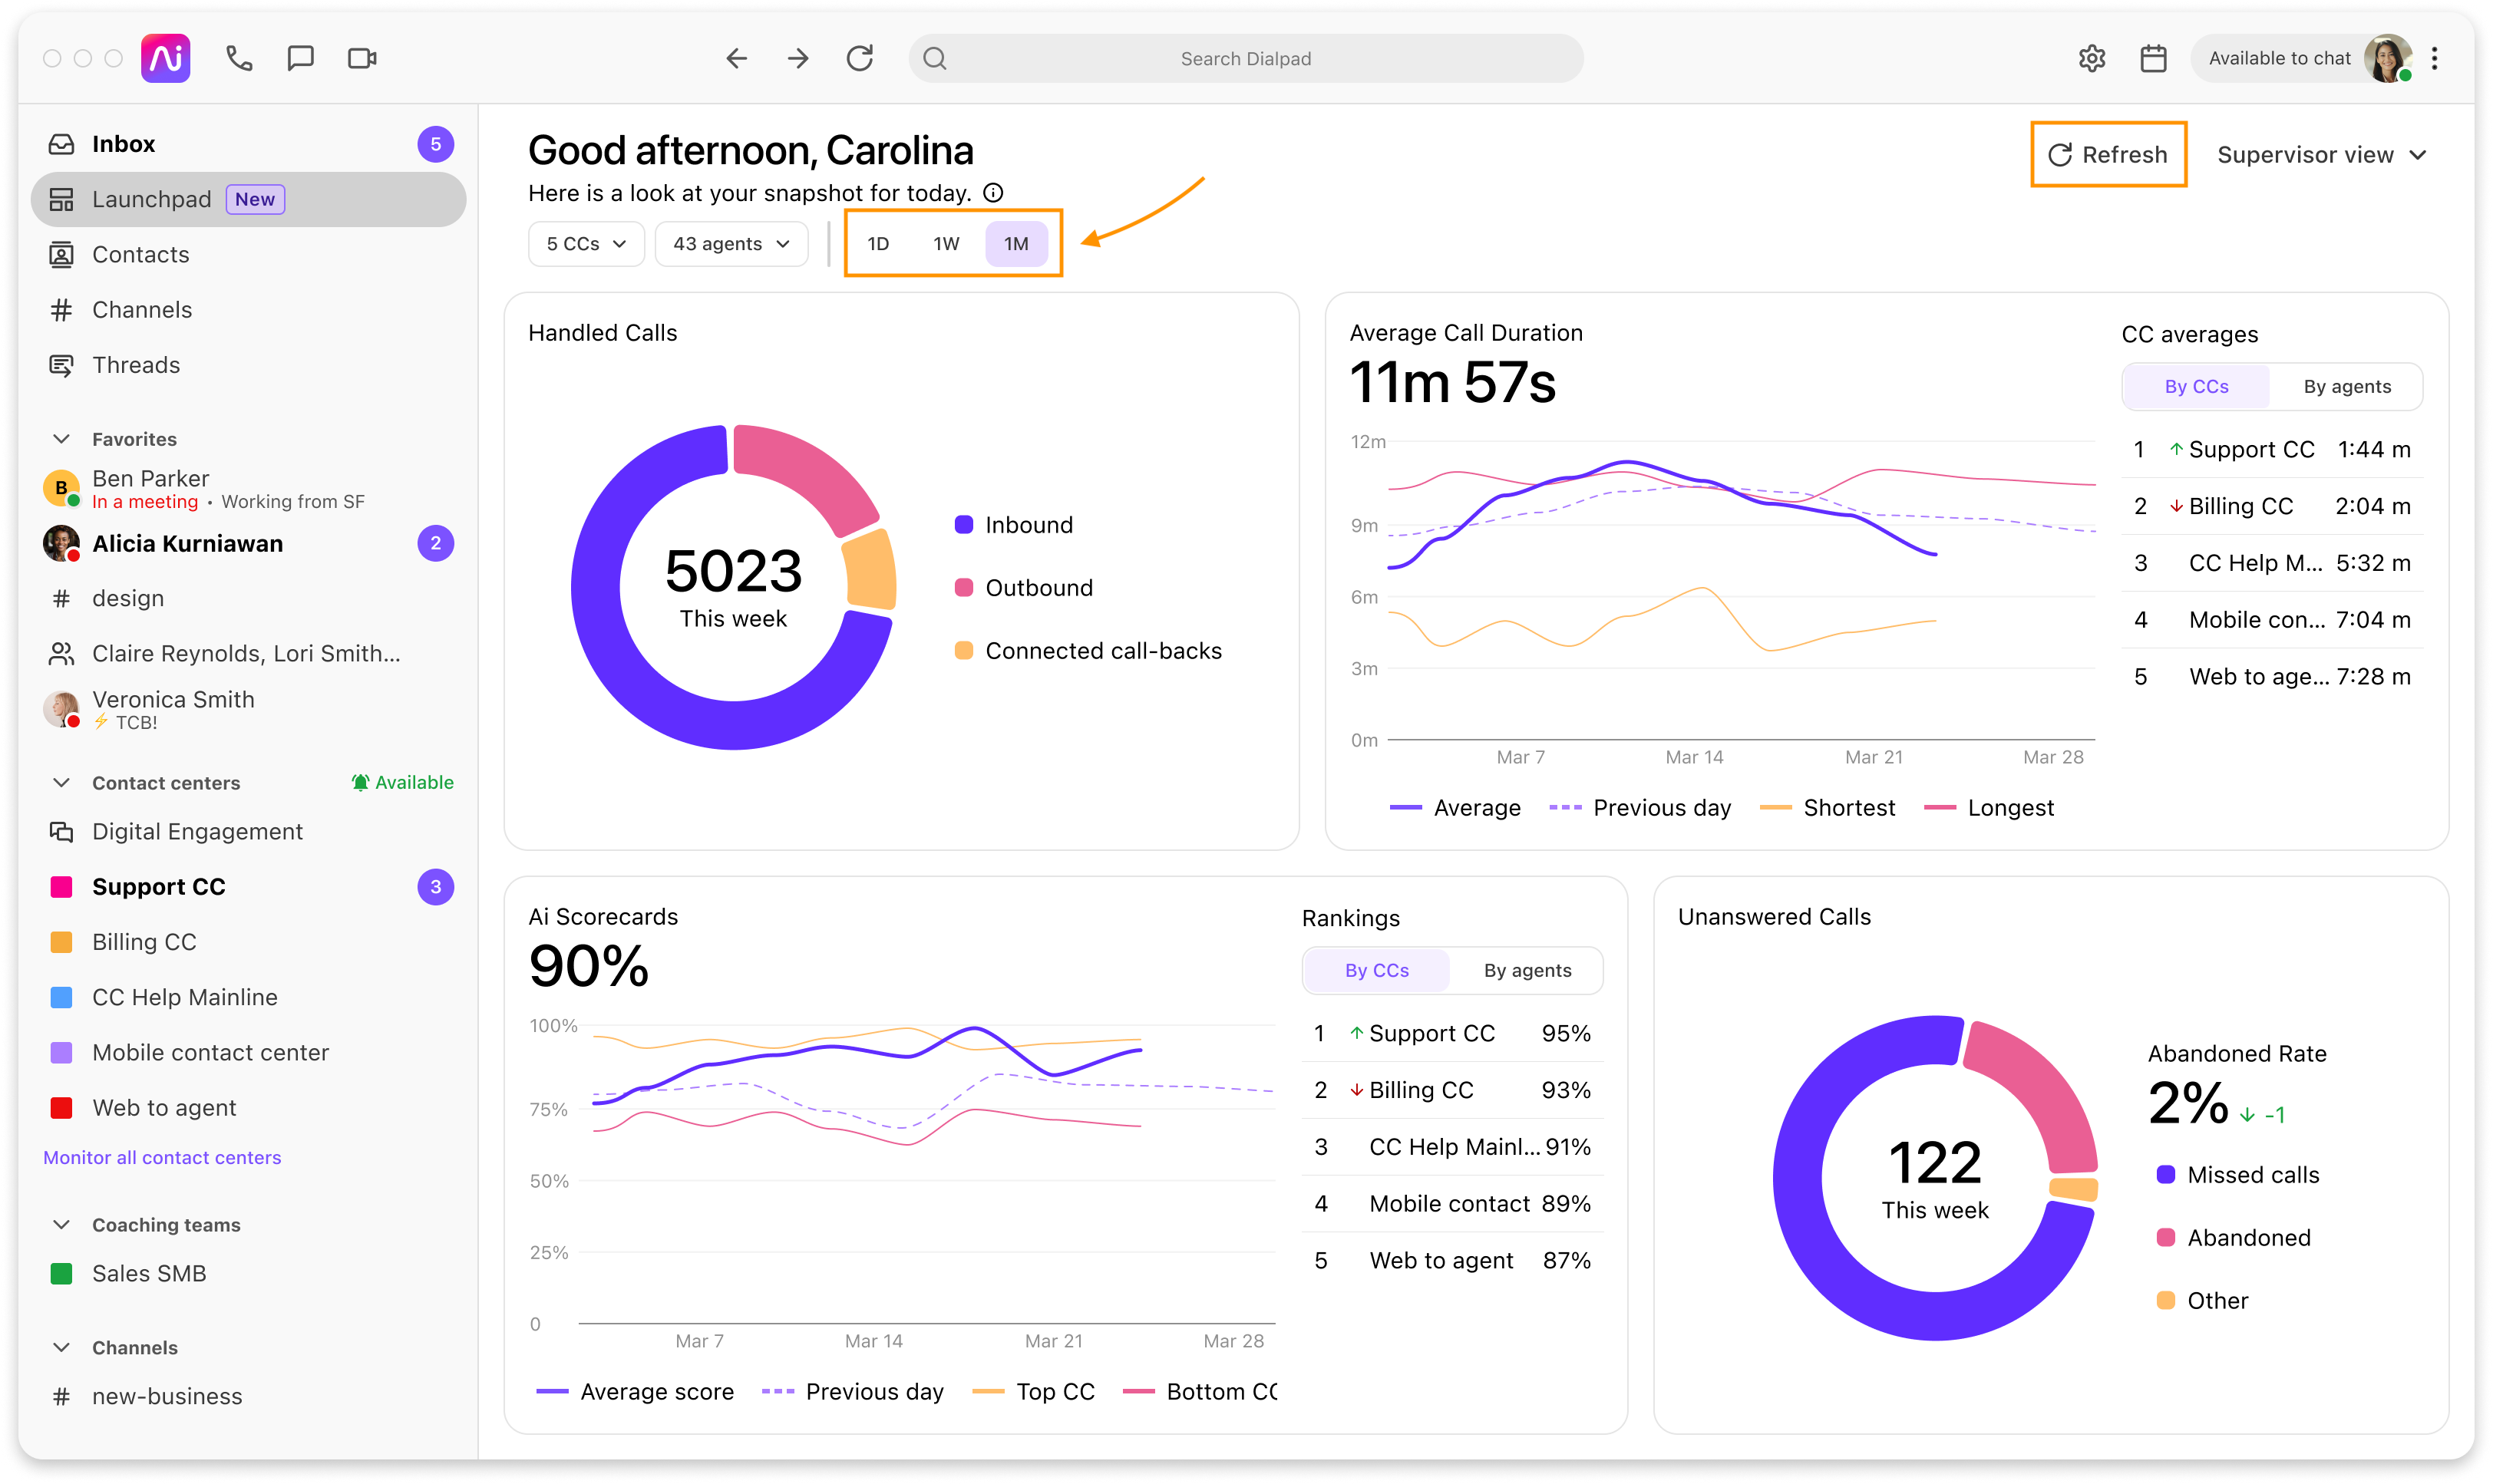This screenshot has height=1484, width=2493.
Task: Open Alicia Kurniawan's chat
Action: [x=248, y=543]
